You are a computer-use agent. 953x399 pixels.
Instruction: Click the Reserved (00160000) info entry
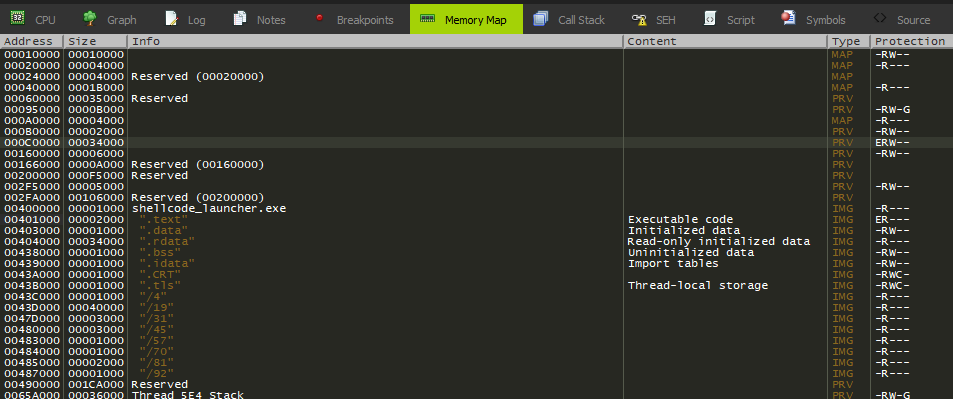coord(198,165)
